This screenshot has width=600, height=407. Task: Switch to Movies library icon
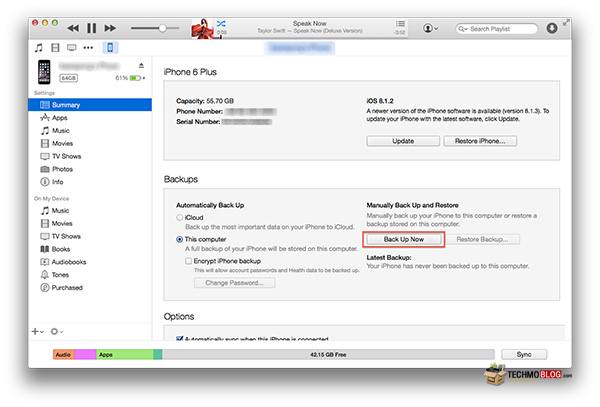coord(55,48)
